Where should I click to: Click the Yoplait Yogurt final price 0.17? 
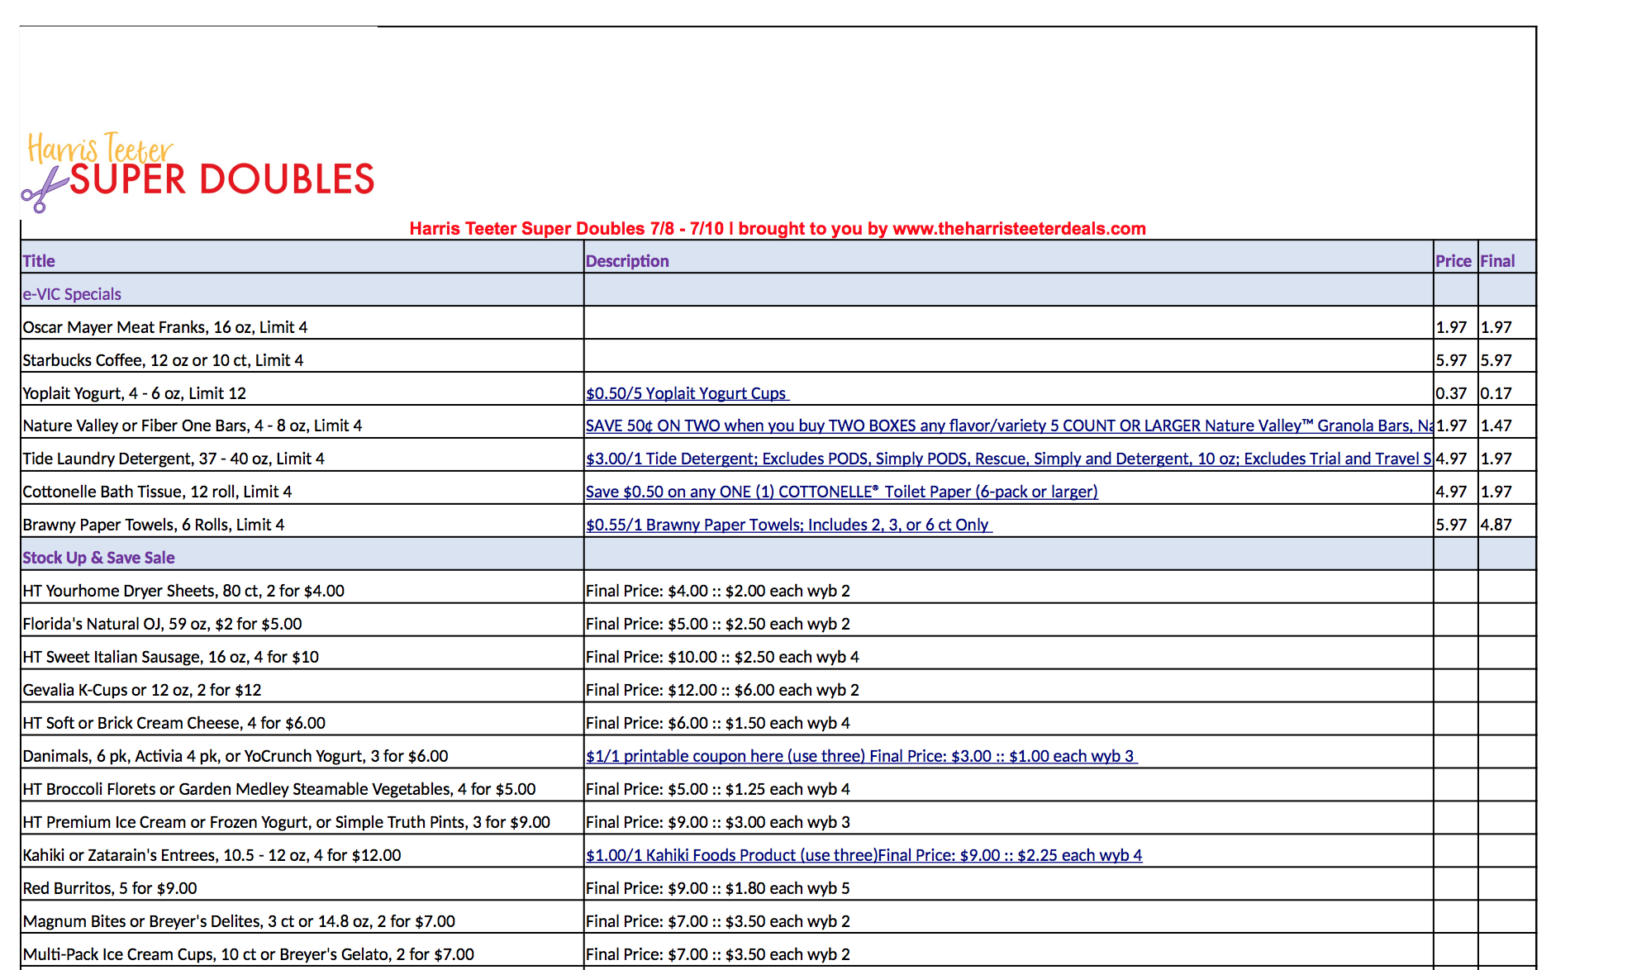pos(1494,393)
